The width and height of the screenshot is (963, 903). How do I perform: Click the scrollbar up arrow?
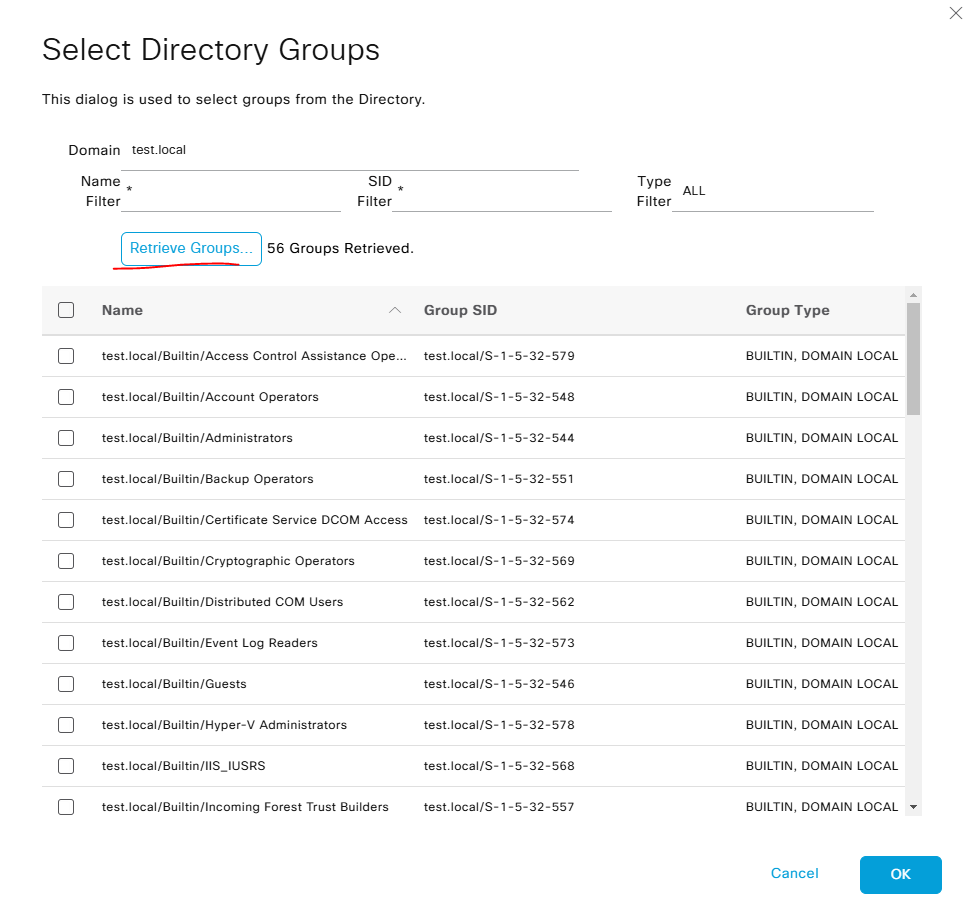click(913, 295)
